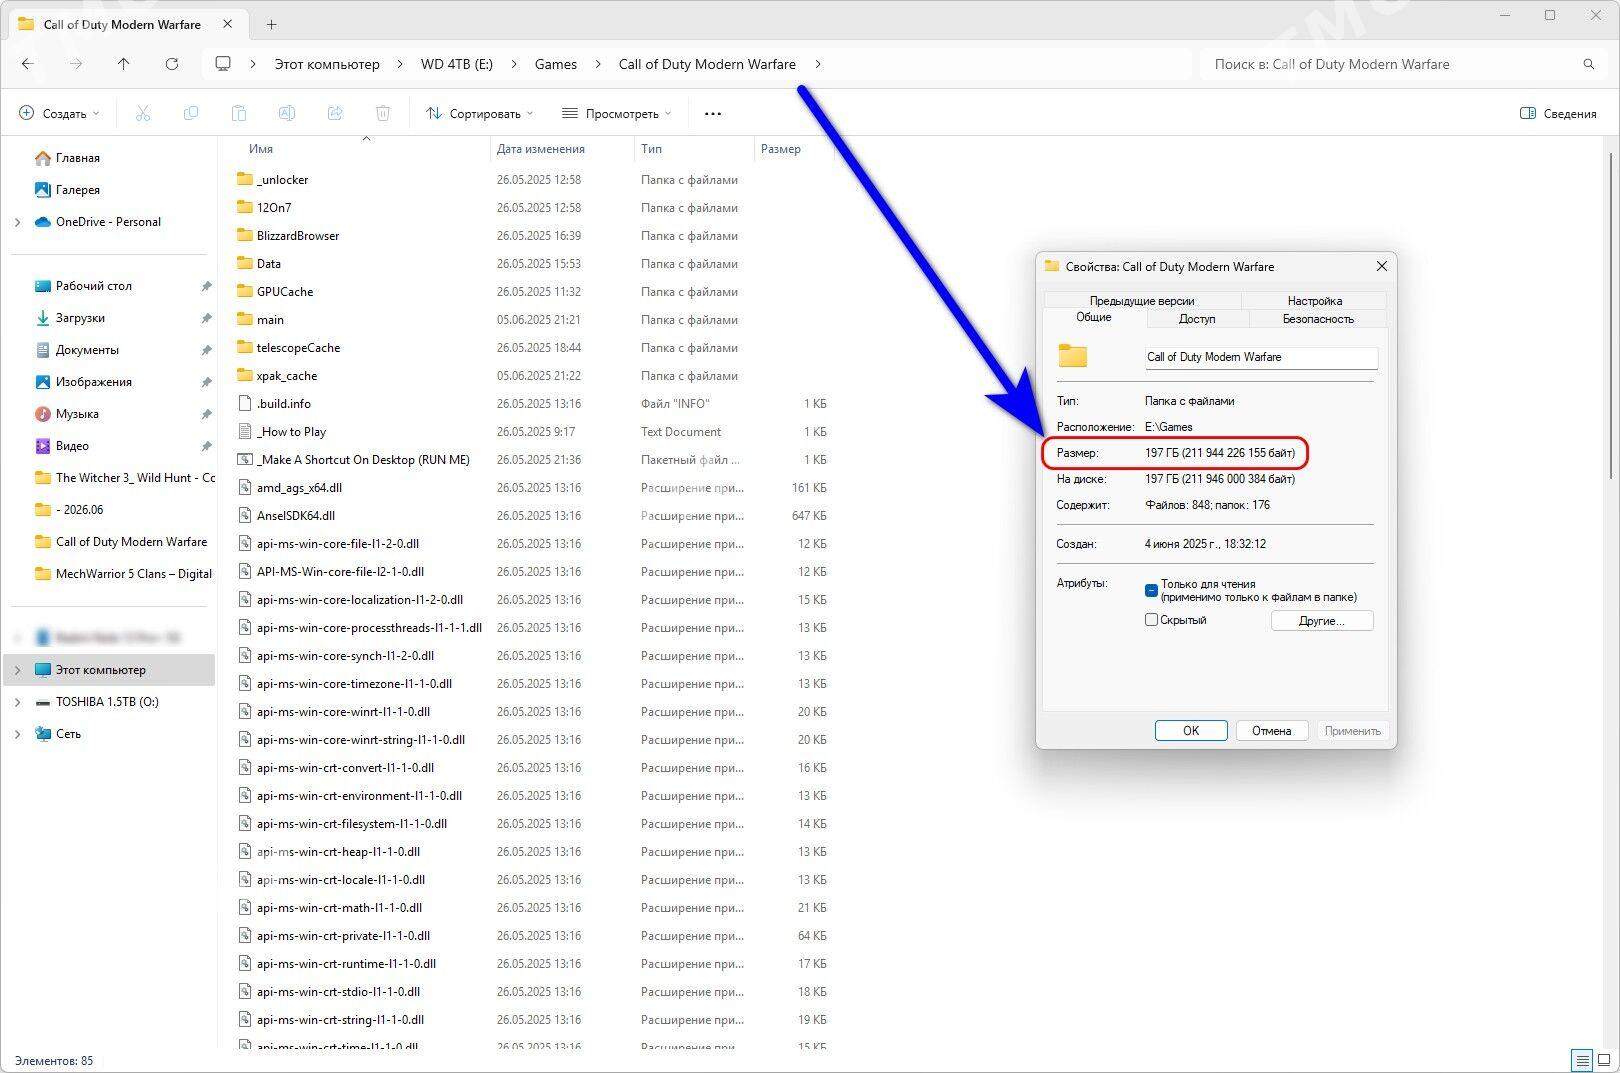Open the Сортировать dropdown
This screenshot has width=1620, height=1073.
(x=480, y=113)
